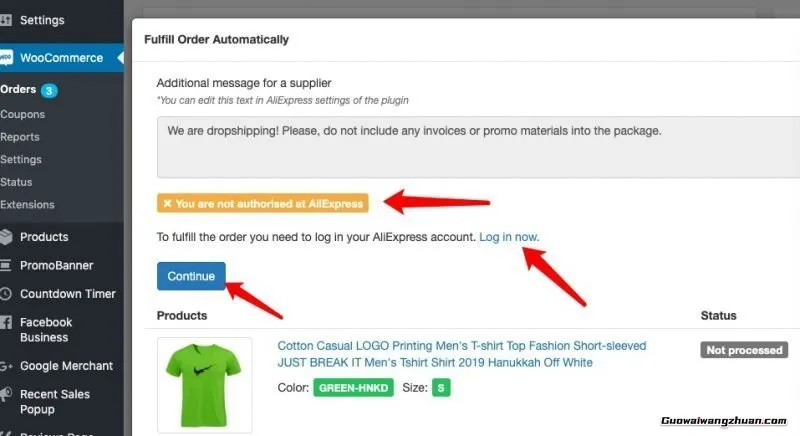Click the Not processed status badge

point(744,350)
